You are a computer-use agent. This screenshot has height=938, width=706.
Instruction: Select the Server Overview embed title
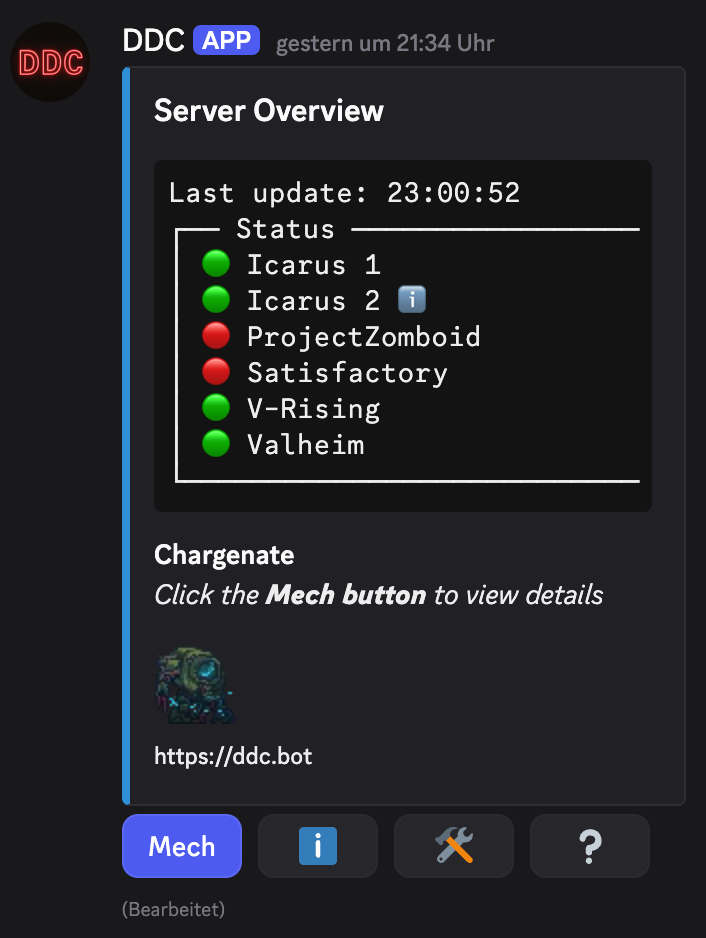click(x=268, y=111)
